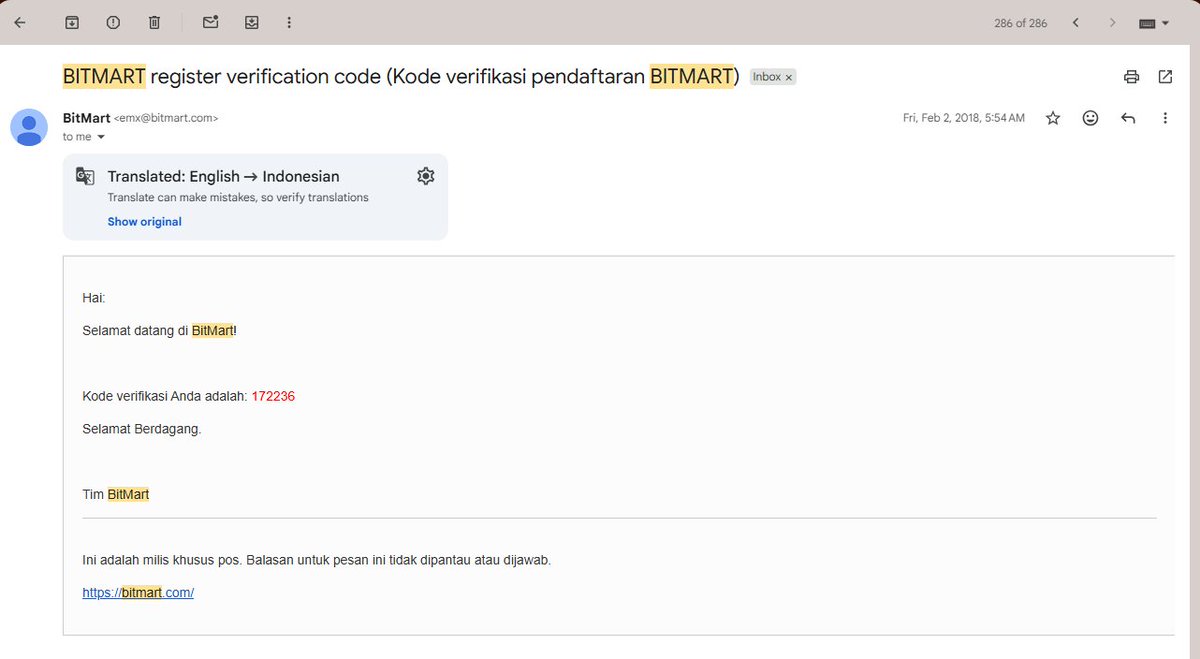Open the input tools keyboard dropdown

pos(1153,22)
